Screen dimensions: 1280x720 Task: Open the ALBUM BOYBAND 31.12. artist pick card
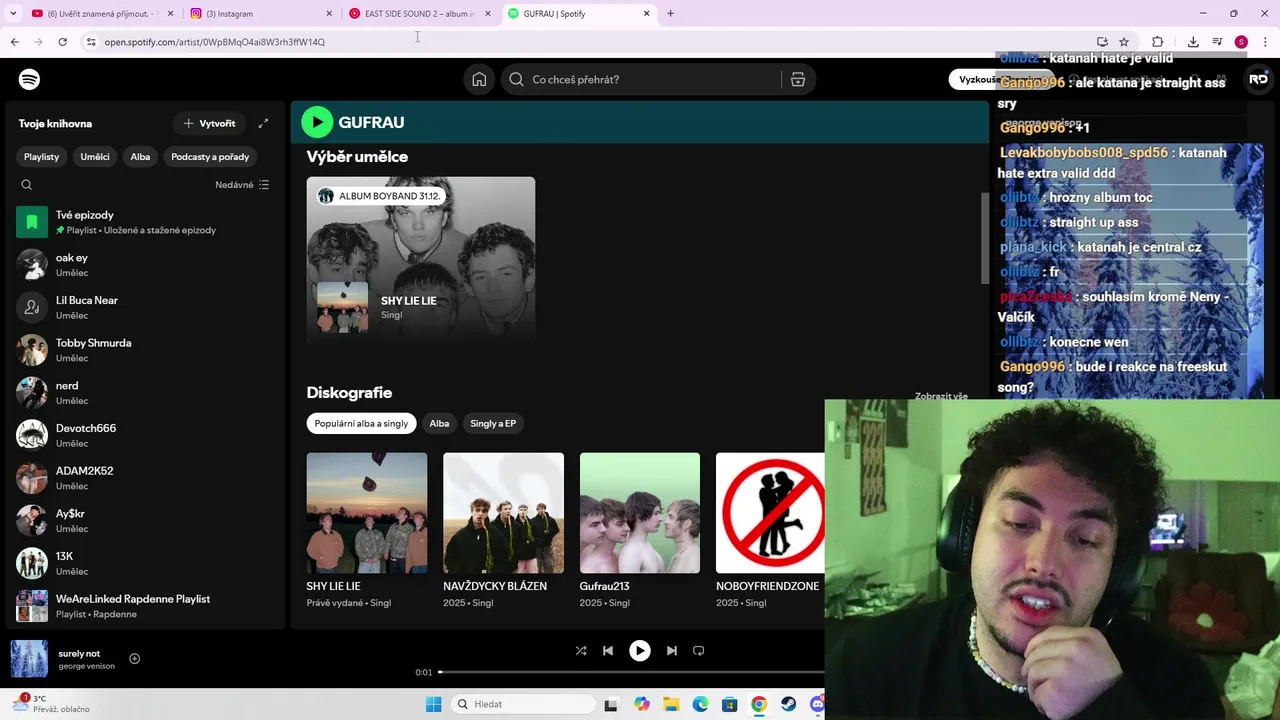tap(421, 260)
